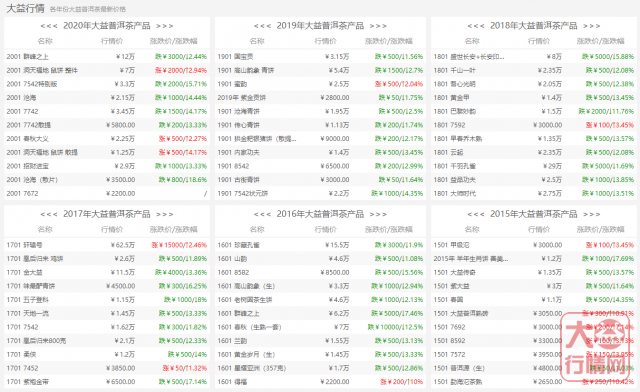Click the ¥62.5万 price cell

(x=122, y=245)
